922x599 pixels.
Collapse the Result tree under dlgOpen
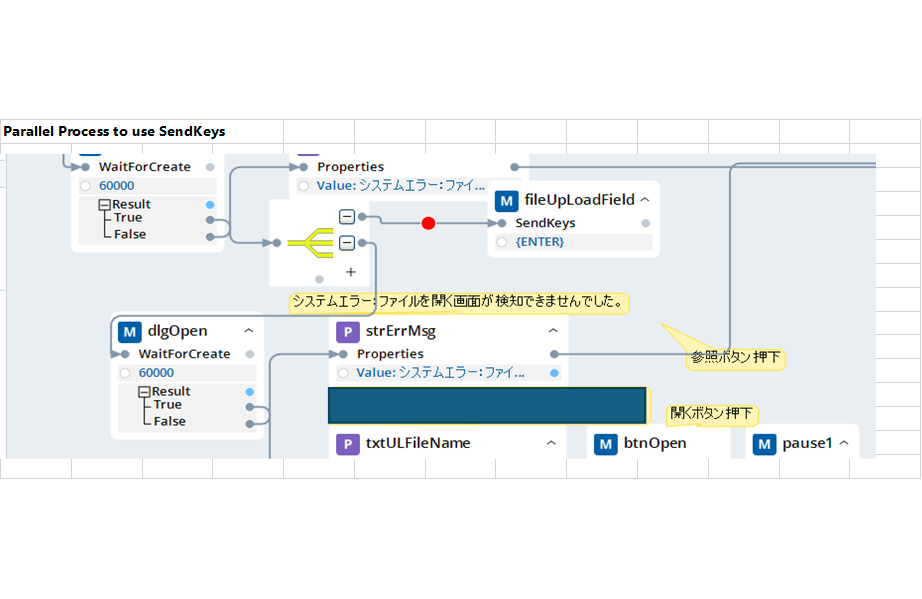pos(143,391)
